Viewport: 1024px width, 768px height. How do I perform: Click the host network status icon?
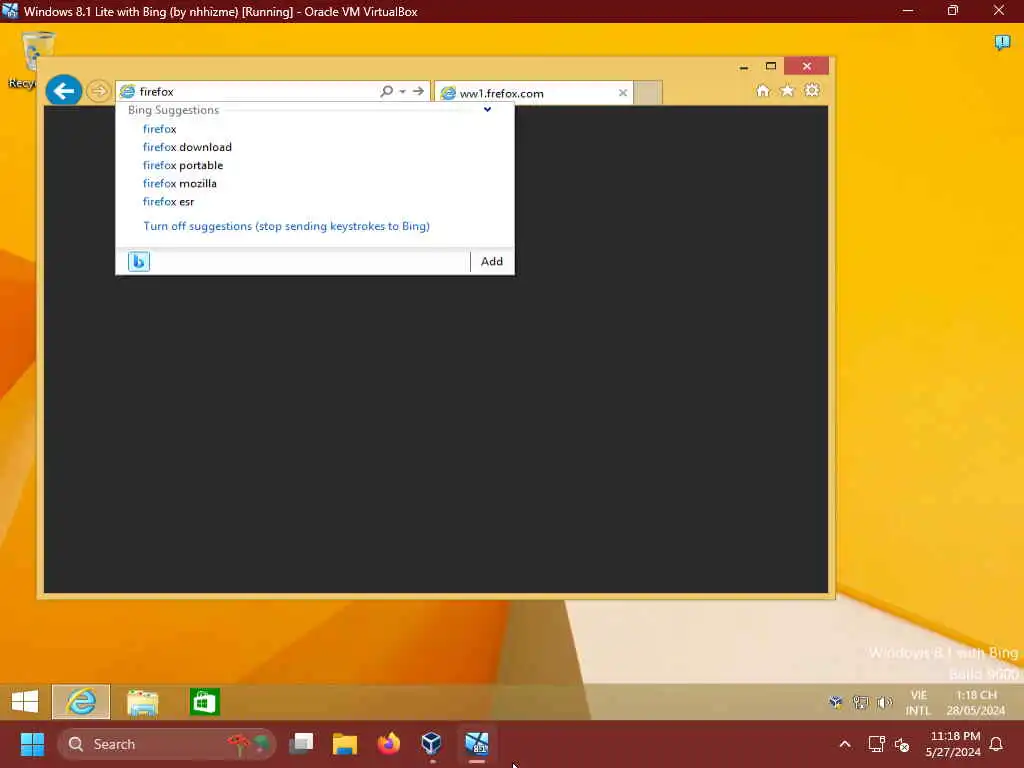click(876, 744)
